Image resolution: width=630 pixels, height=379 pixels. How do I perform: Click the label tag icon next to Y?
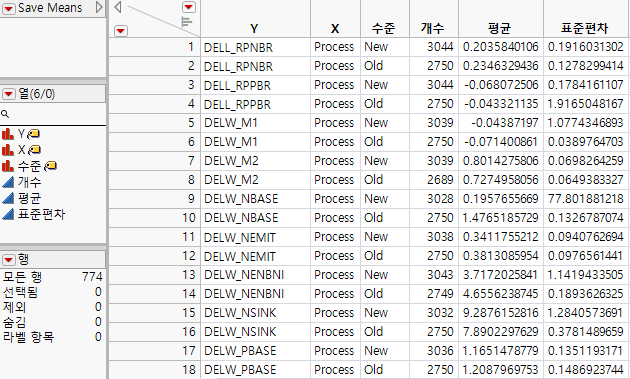click(x=33, y=134)
